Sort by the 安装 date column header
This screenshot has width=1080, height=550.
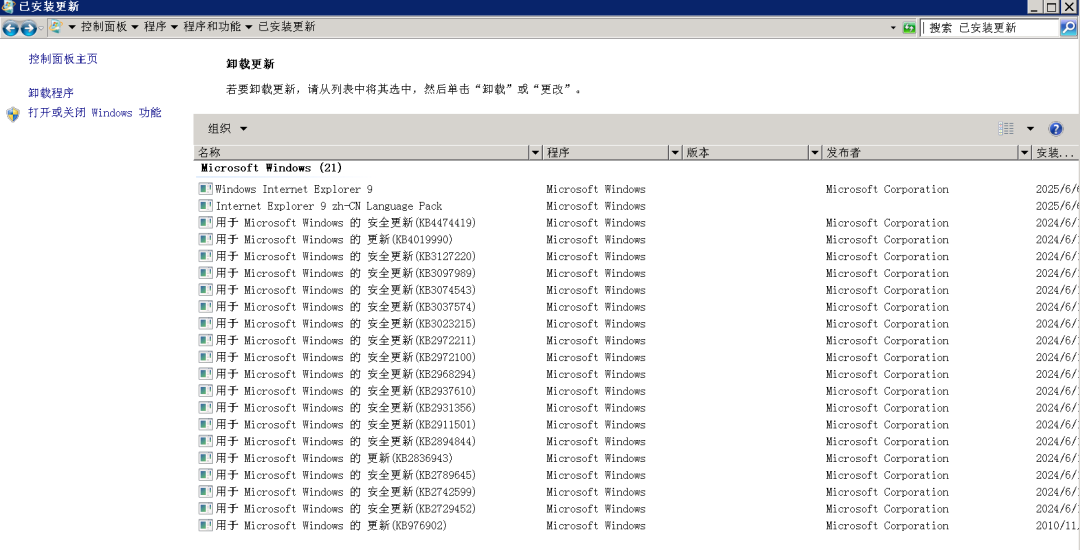click(x=1056, y=152)
